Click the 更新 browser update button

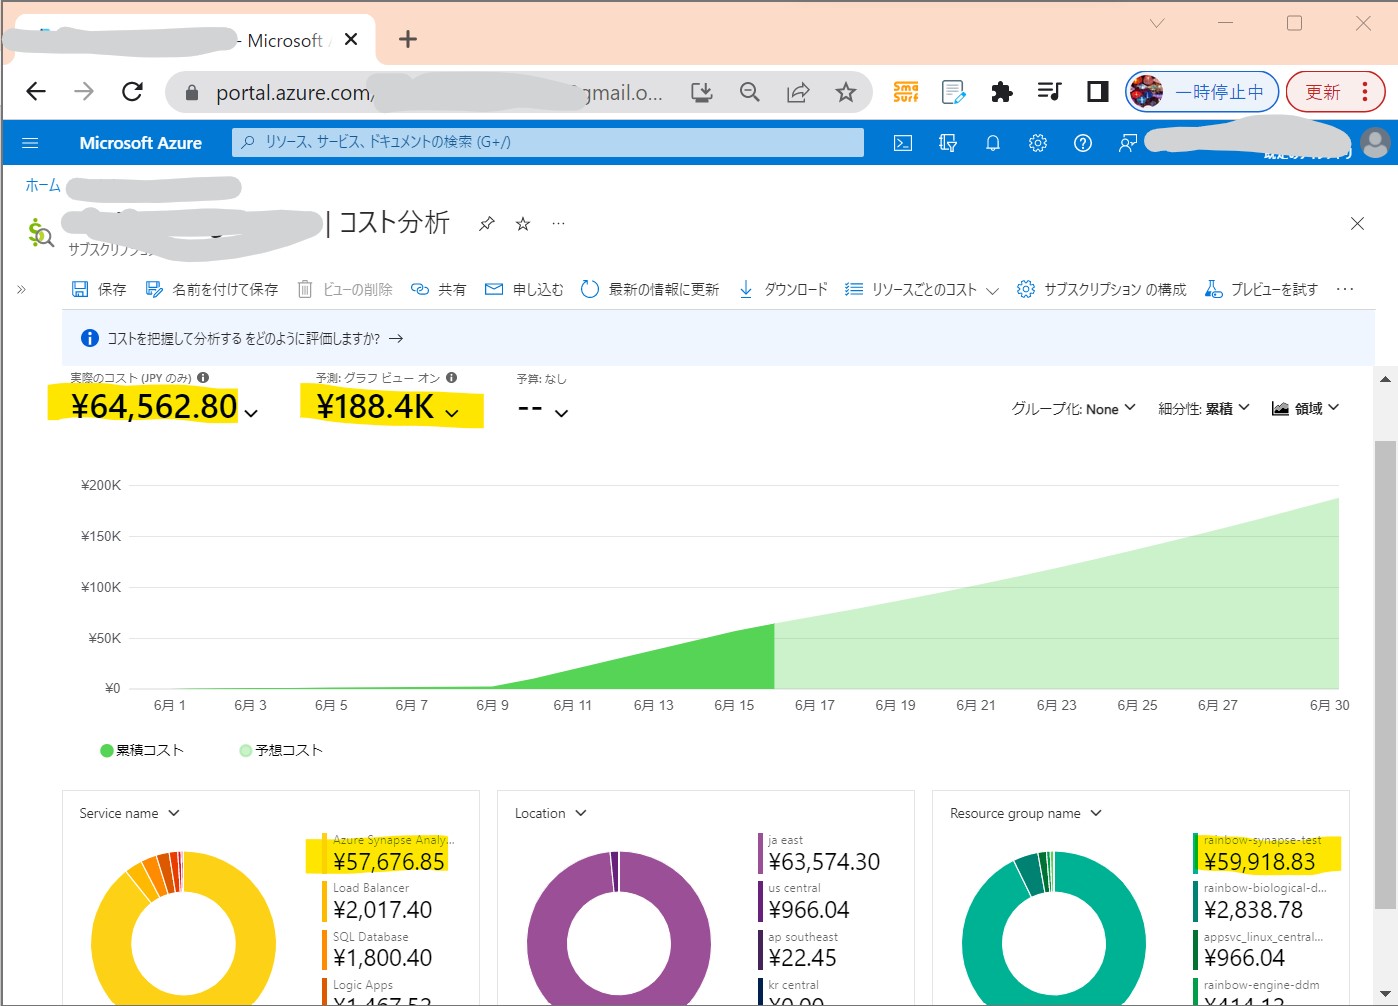point(1336,92)
